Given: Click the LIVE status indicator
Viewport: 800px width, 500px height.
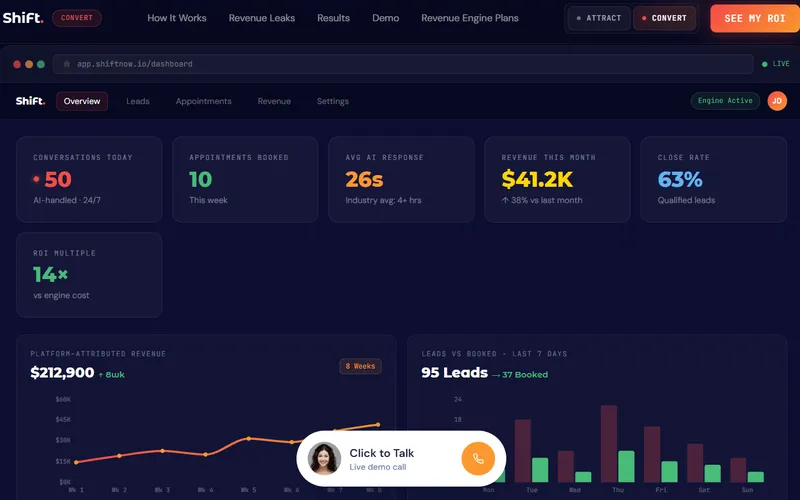Looking at the screenshot, I should [x=776, y=64].
